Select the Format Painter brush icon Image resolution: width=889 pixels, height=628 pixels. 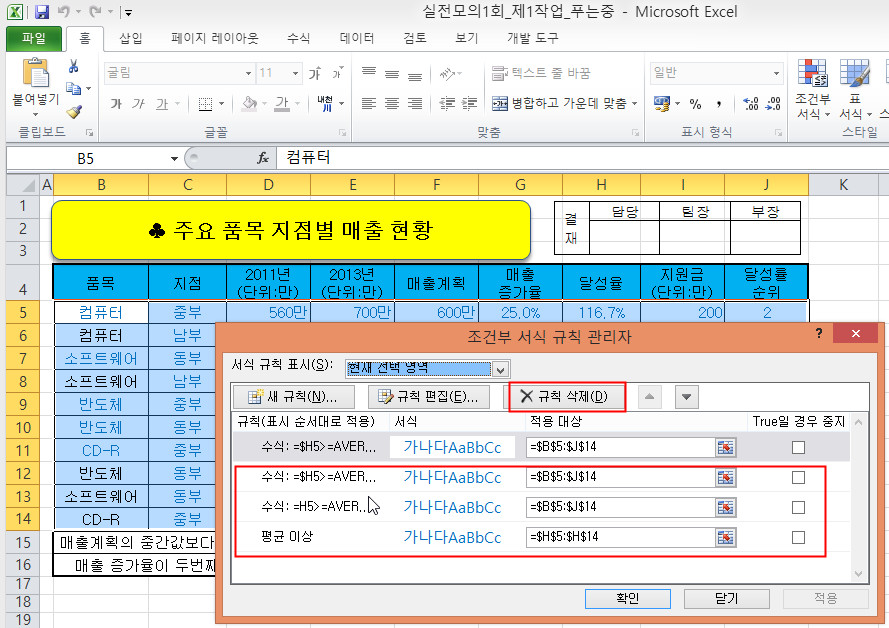[73, 112]
